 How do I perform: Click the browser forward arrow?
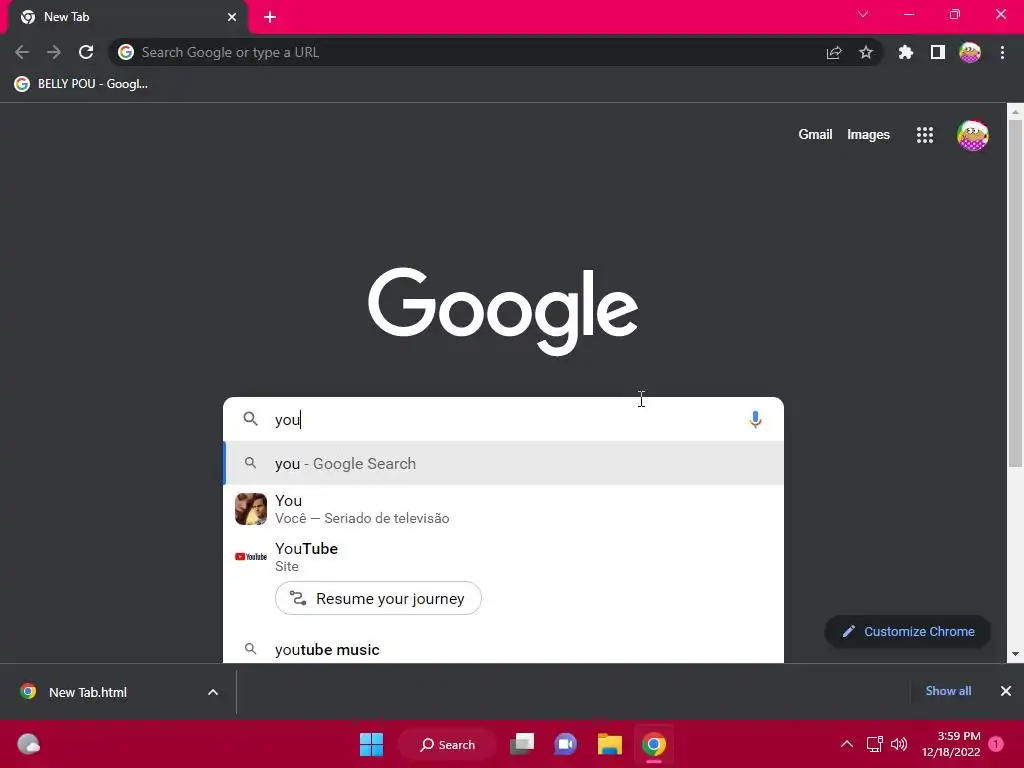pos(54,52)
